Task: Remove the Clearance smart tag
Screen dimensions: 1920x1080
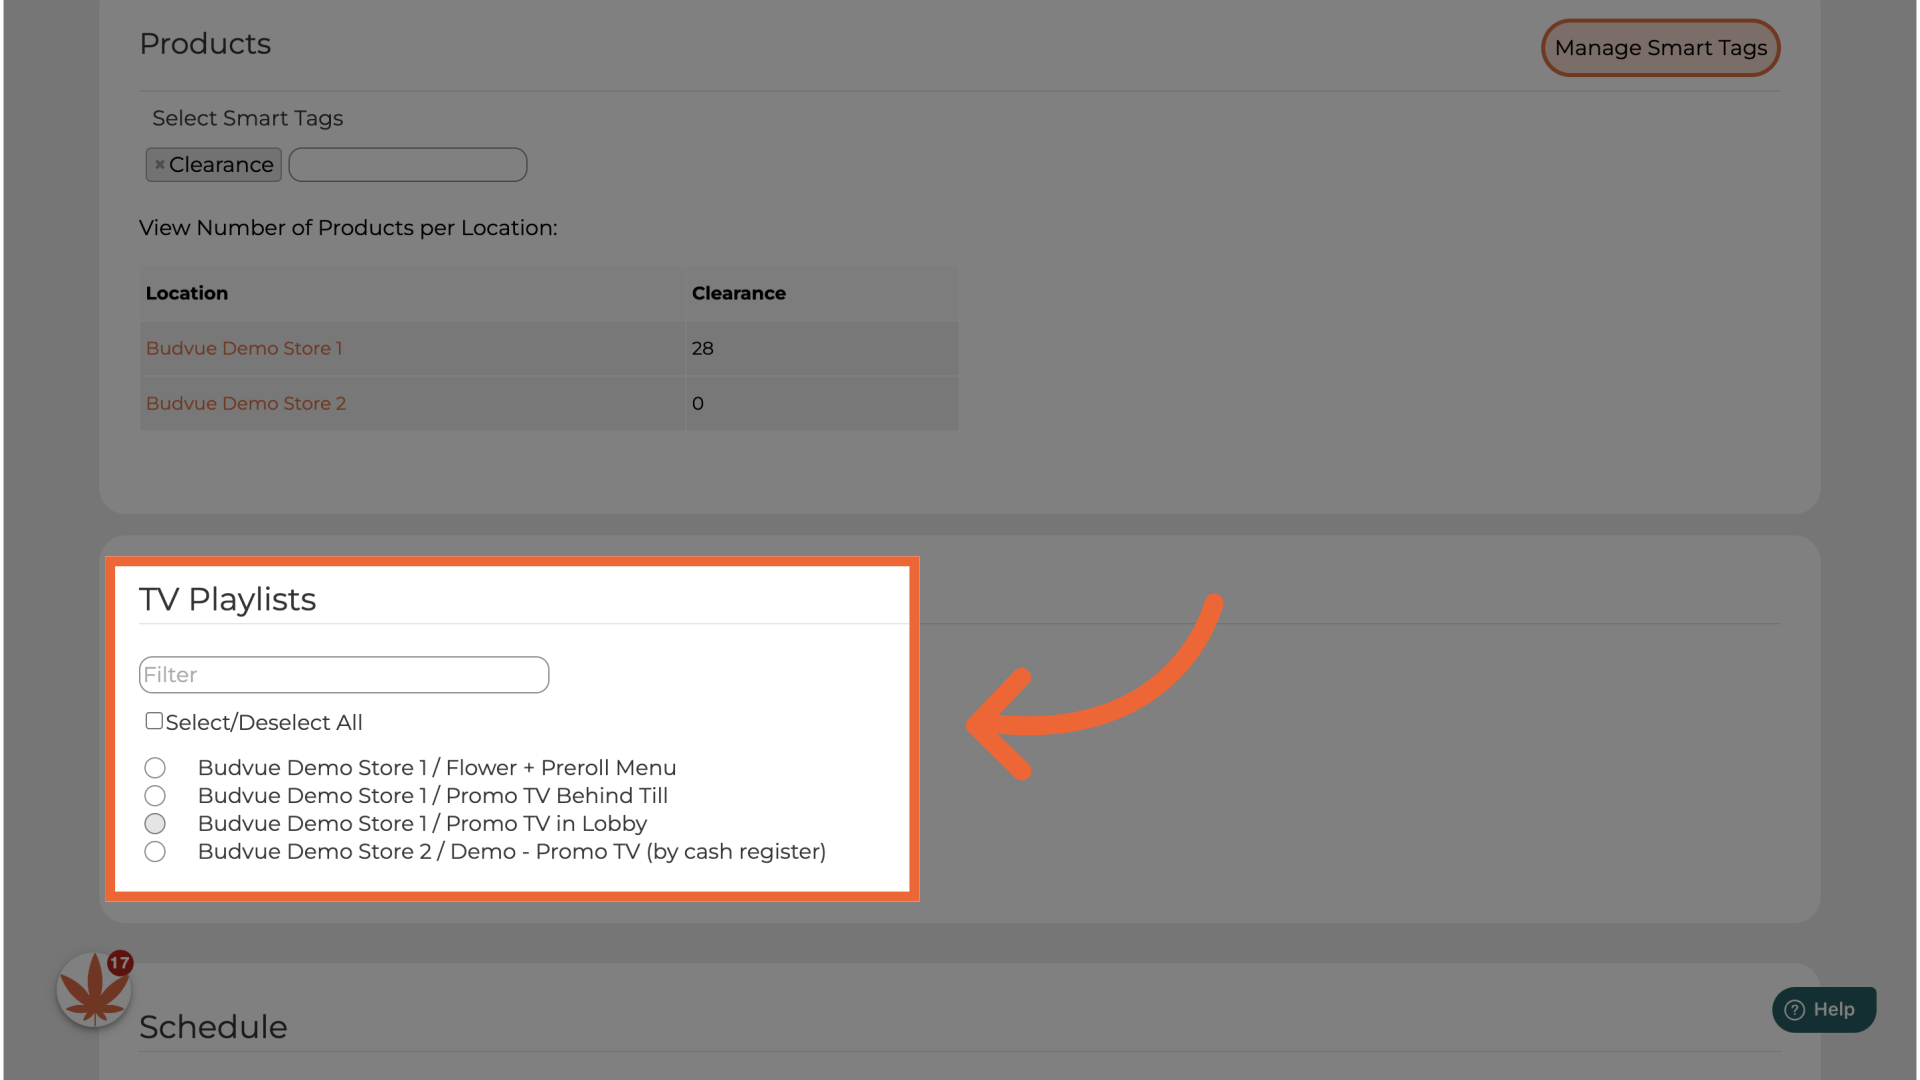Action: pyautogui.click(x=159, y=165)
